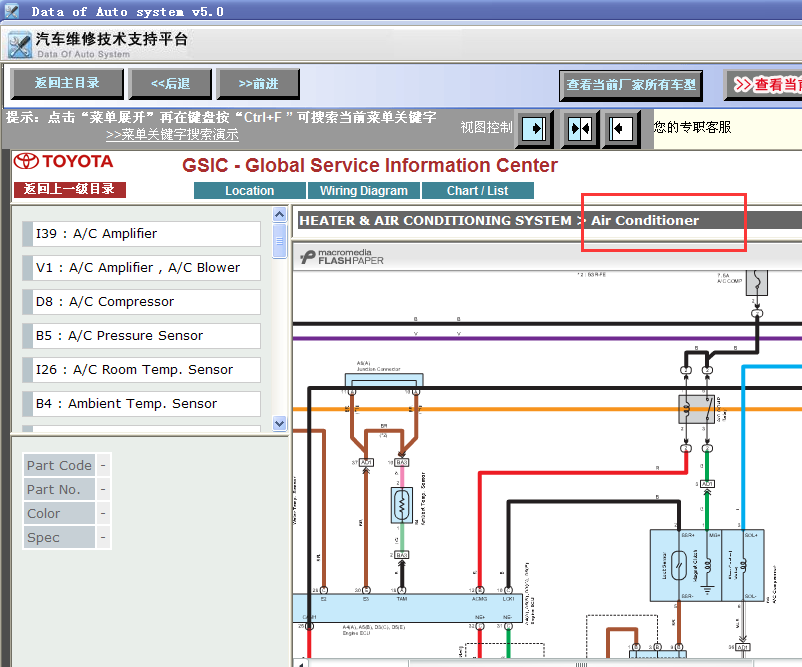Open the Location tab
Screen dimensions: 802x667
click(x=250, y=191)
